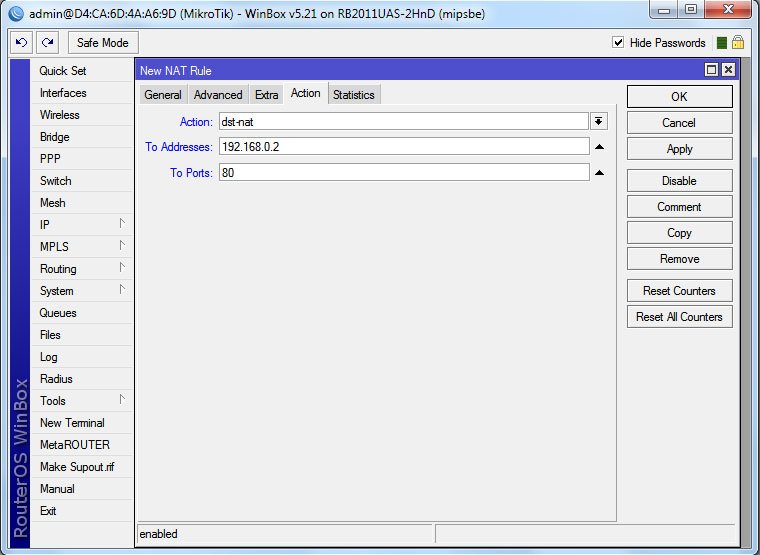This screenshot has width=760, height=555.
Task: Click the padlock icon in toolbar
Action: tap(738, 43)
